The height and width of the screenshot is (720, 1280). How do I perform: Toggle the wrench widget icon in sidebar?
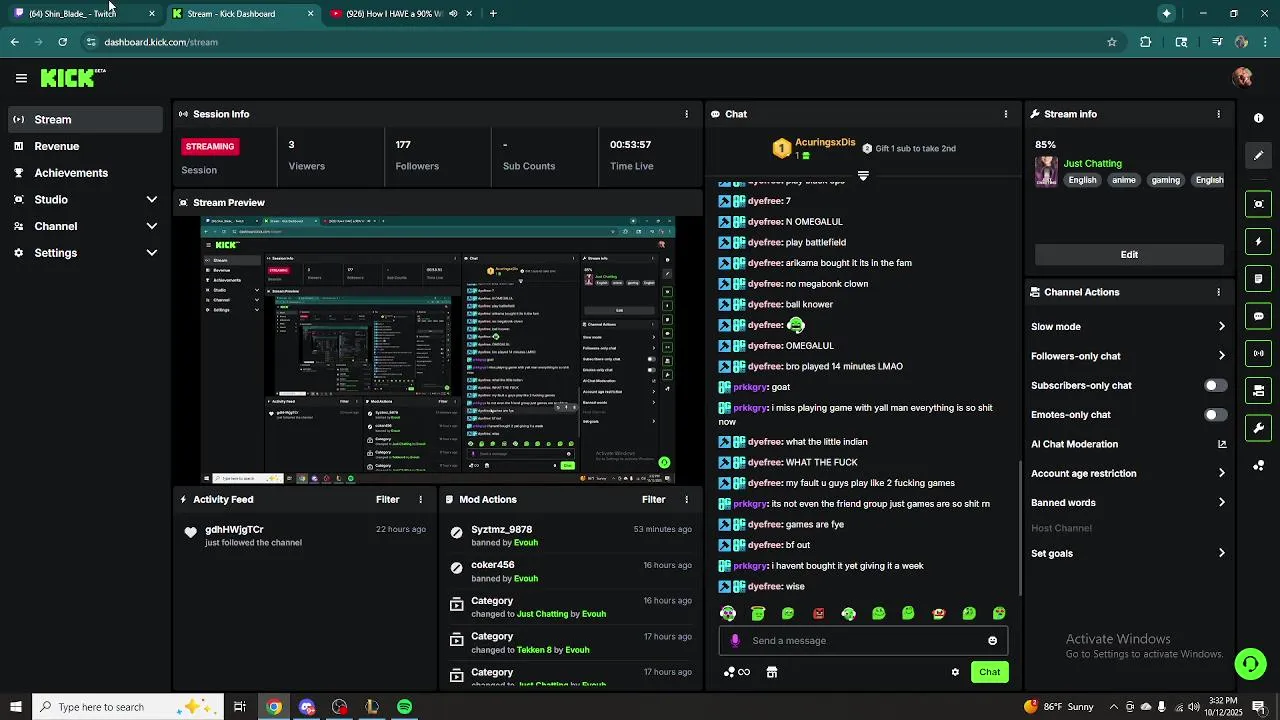click(x=1258, y=428)
